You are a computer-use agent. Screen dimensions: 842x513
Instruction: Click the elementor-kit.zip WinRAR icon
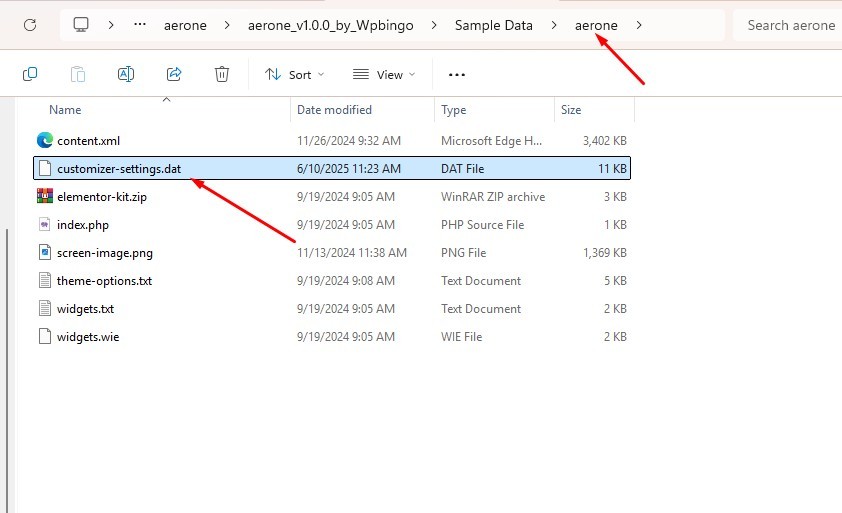(x=45, y=196)
